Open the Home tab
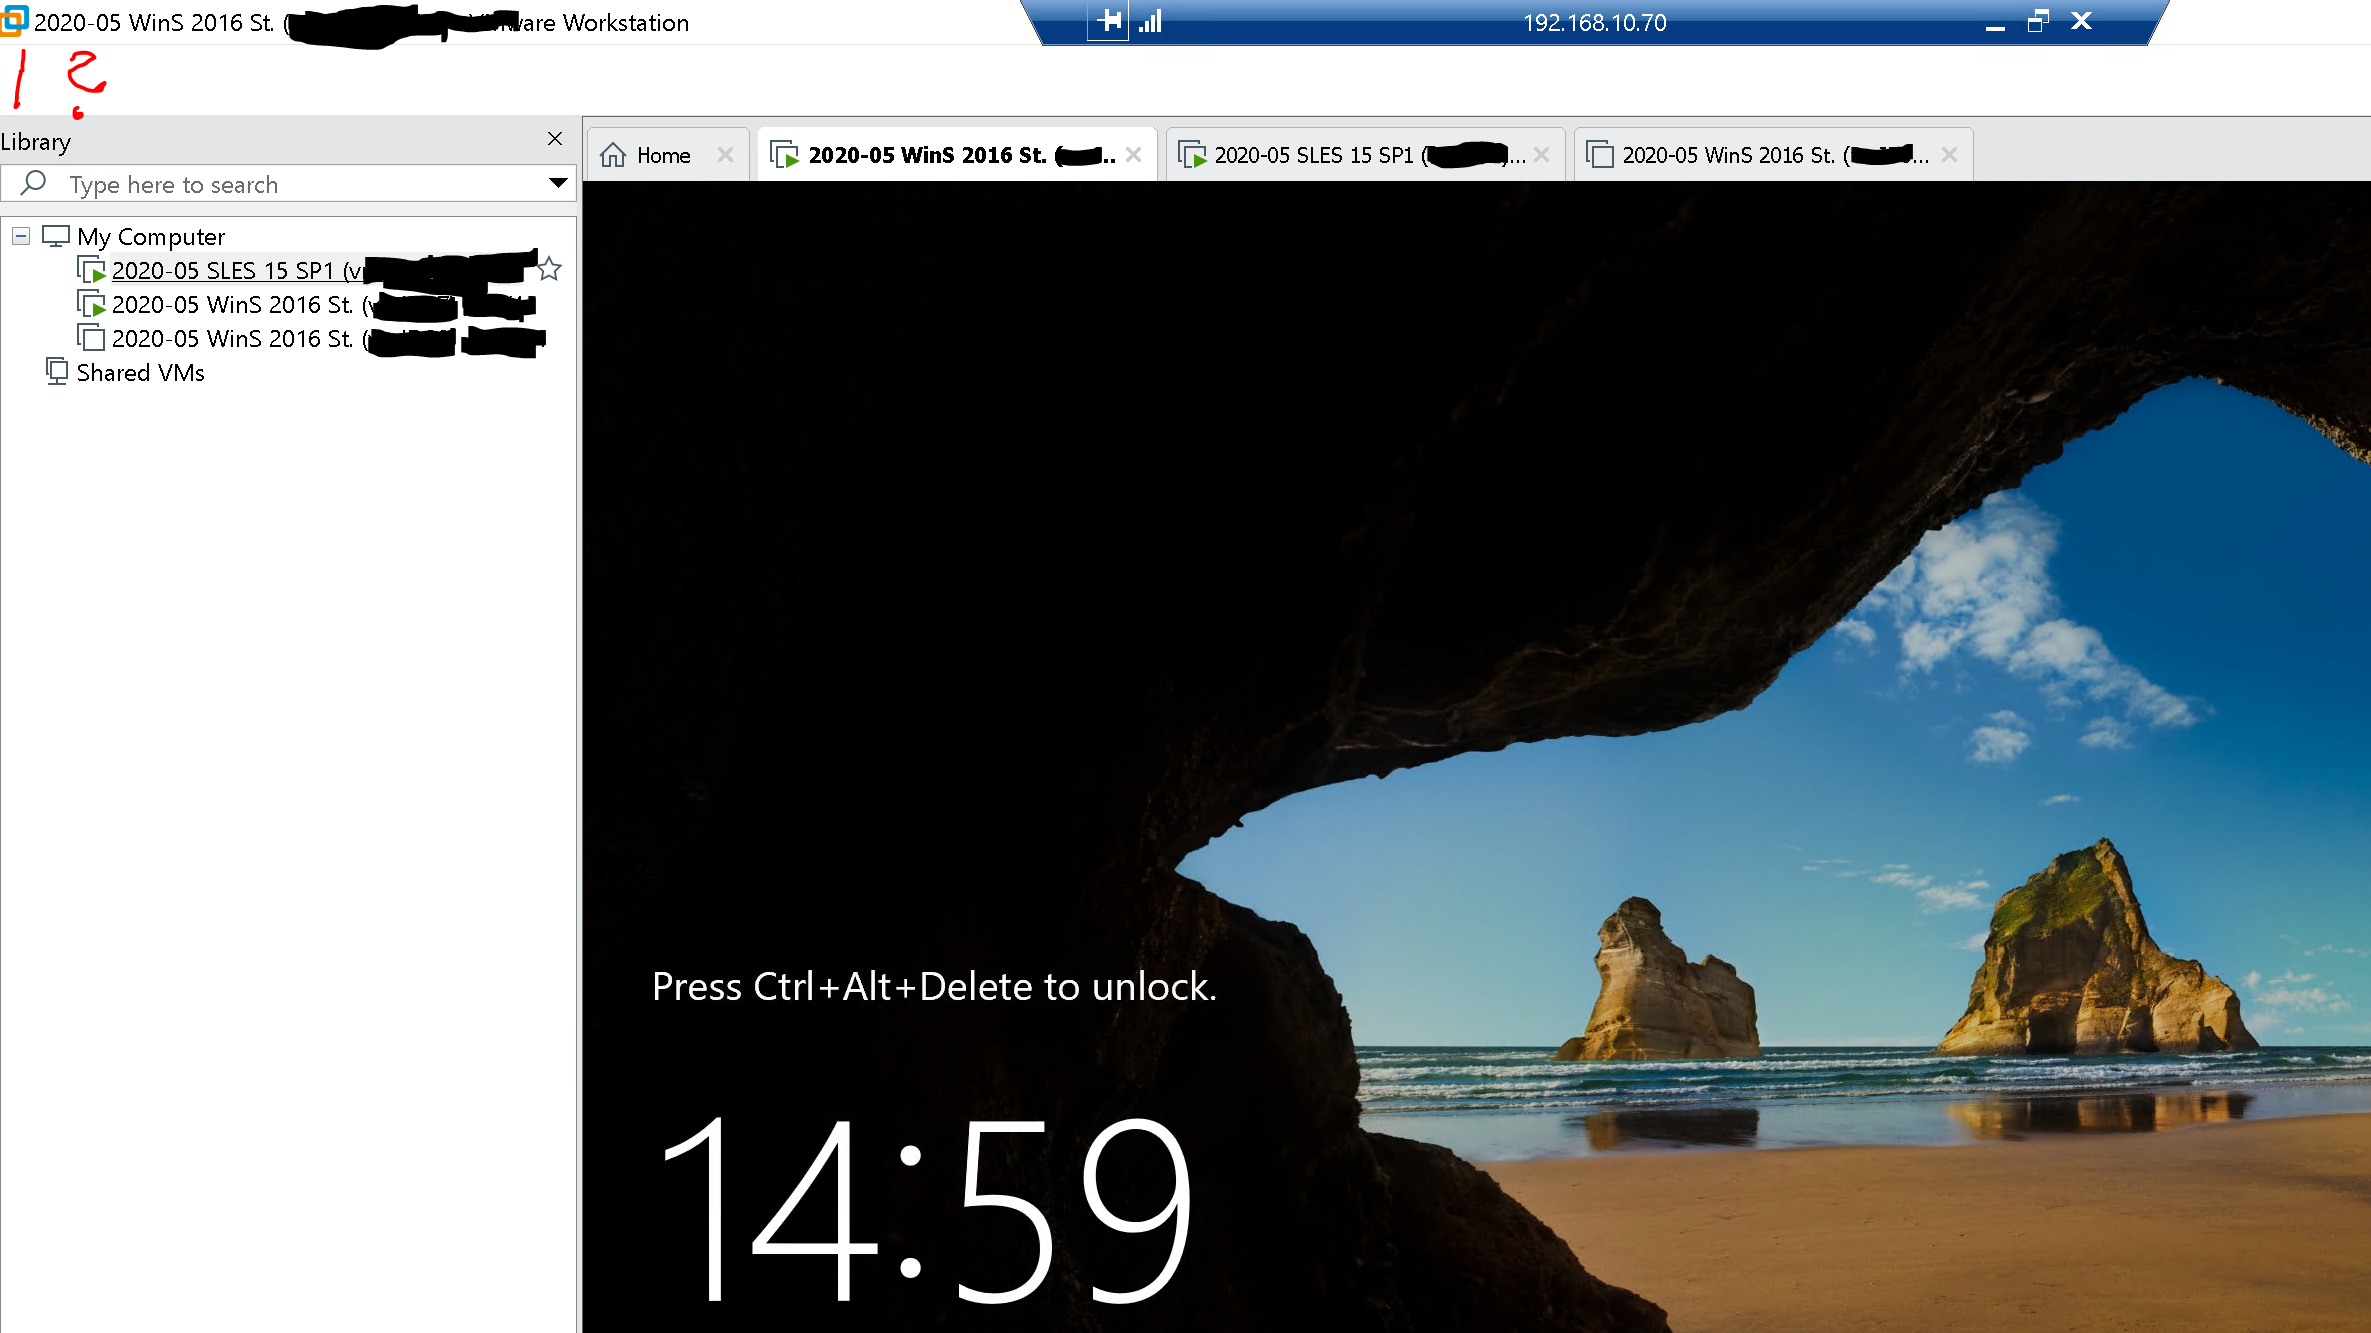This screenshot has height=1333, width=2371. tap(662, 155)
